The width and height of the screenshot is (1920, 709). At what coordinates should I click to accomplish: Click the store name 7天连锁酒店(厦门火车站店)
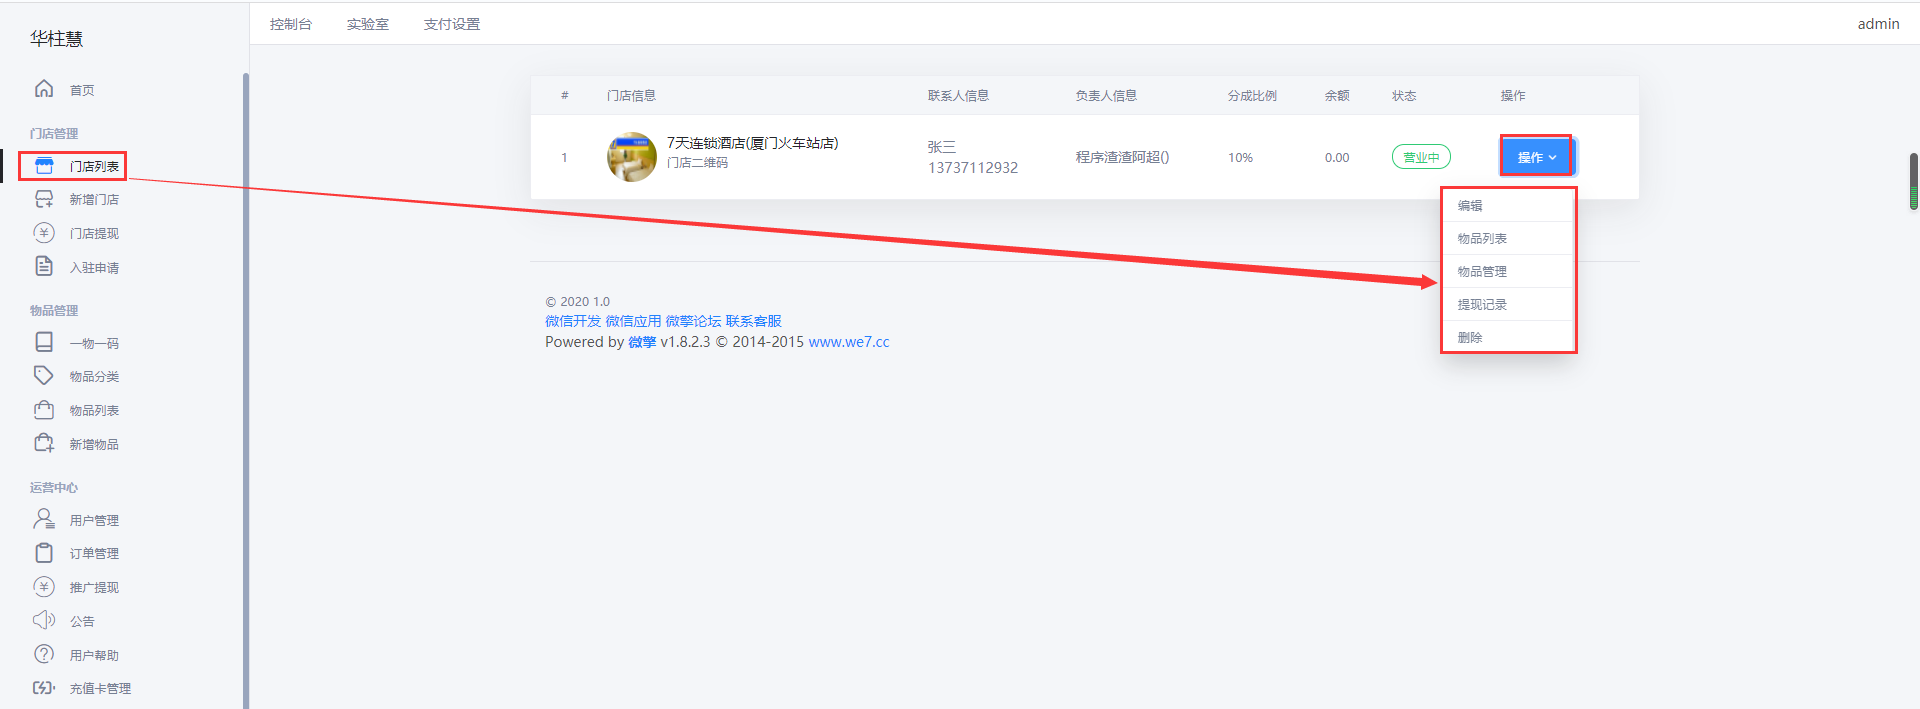pos(752,143)
